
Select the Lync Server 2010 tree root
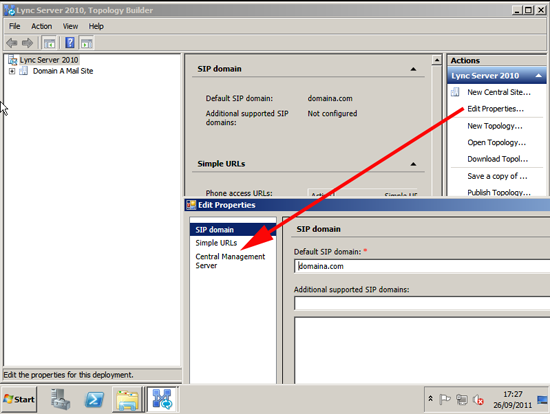point(49,60)
